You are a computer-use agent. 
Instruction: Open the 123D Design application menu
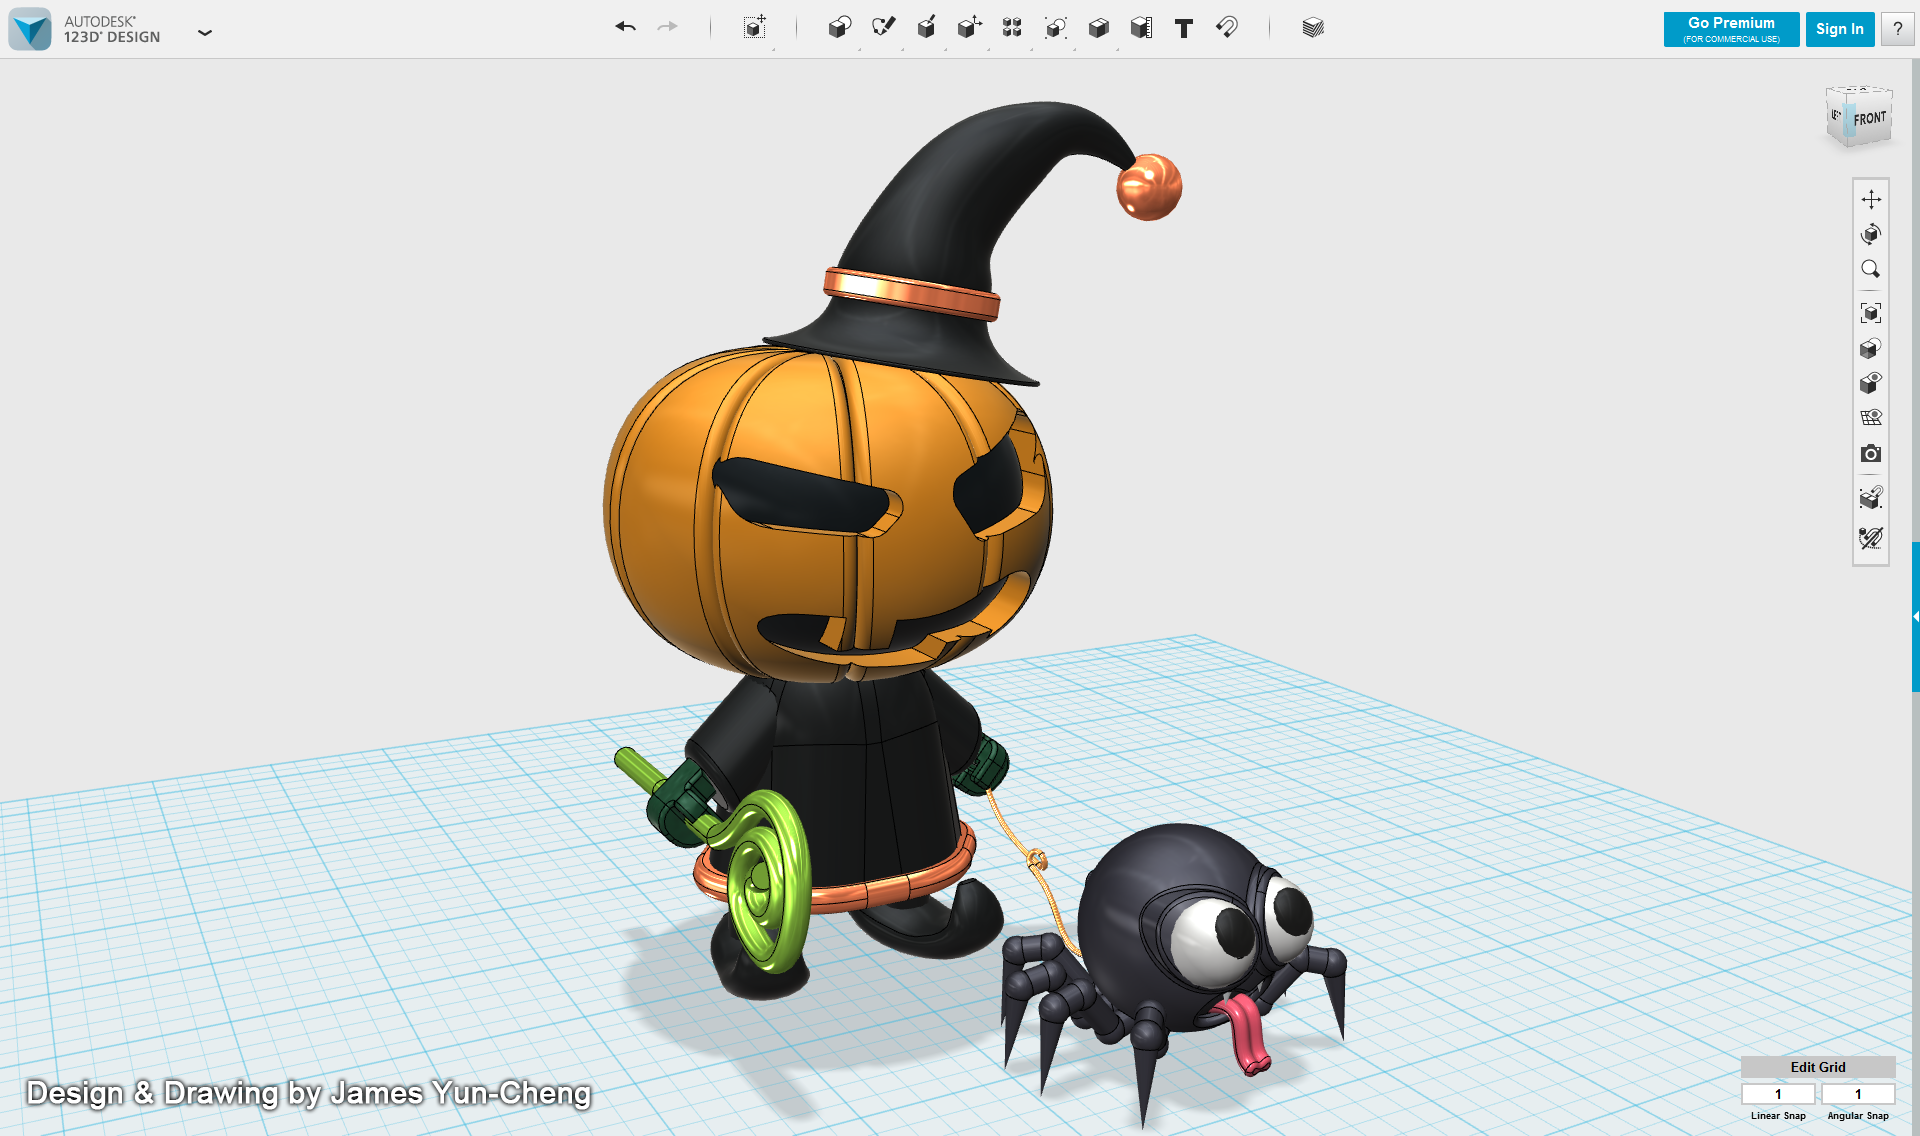pos(205,32)
